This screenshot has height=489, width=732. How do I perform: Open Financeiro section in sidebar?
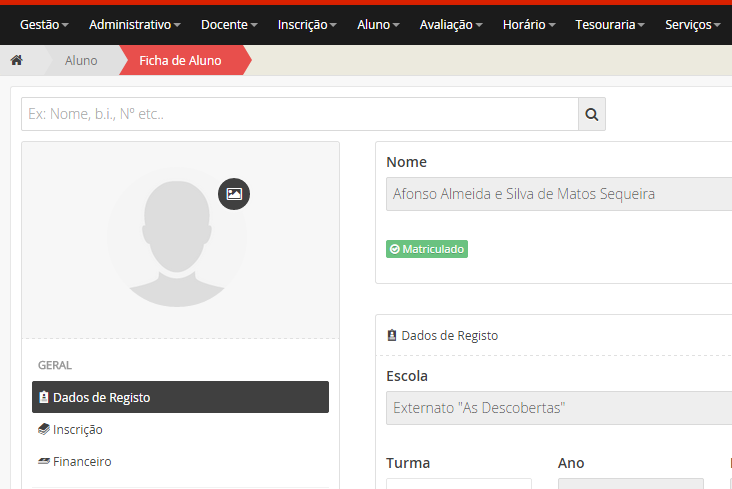coord(81,462)
